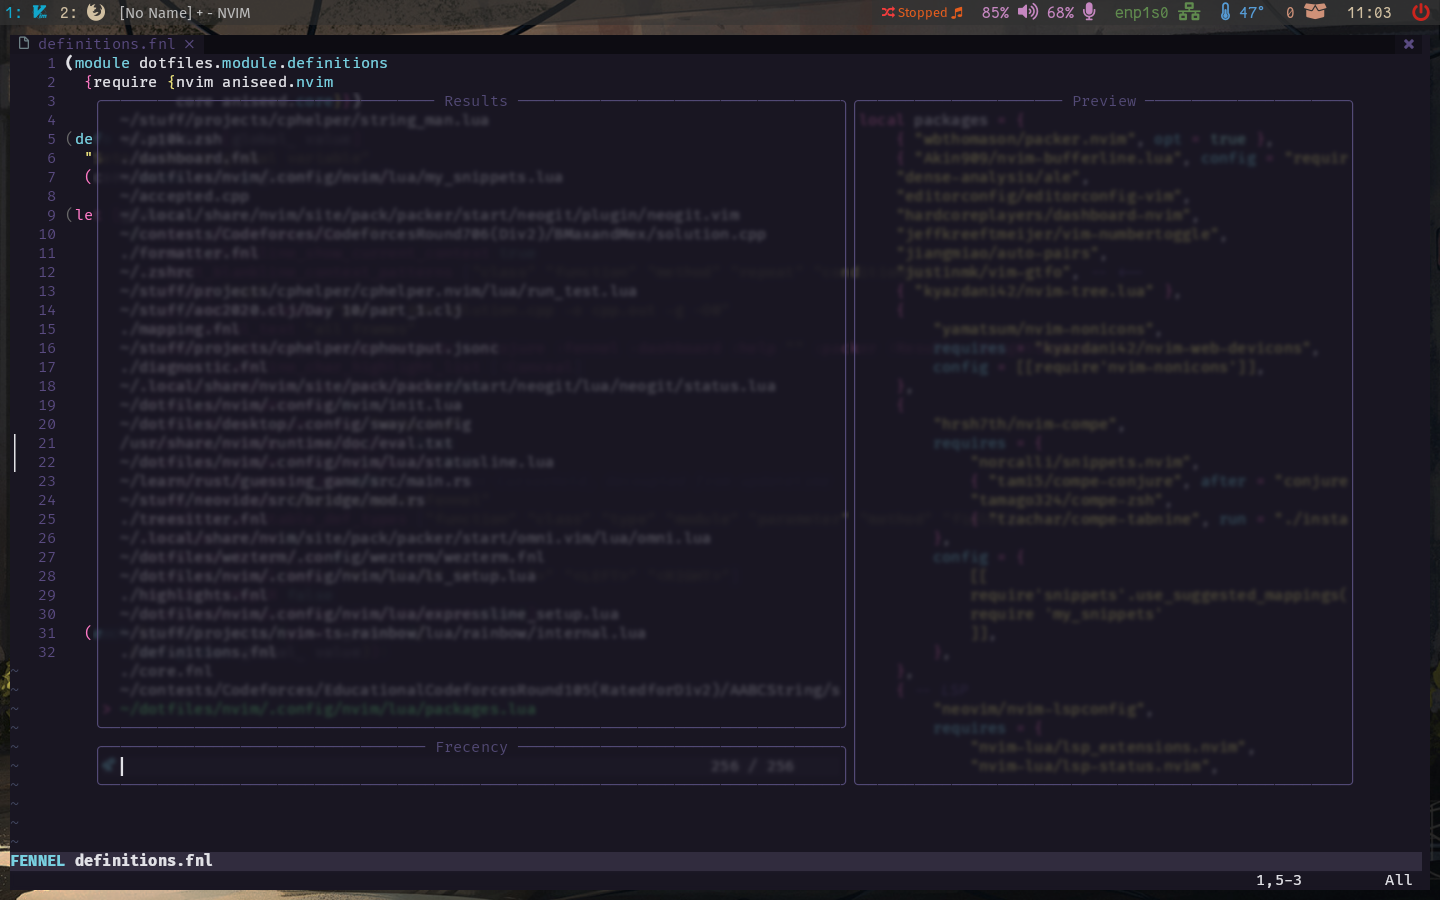This screenshot has height=900, width=1440.
Task: Click the red power icon
Action: (1420, 12)
